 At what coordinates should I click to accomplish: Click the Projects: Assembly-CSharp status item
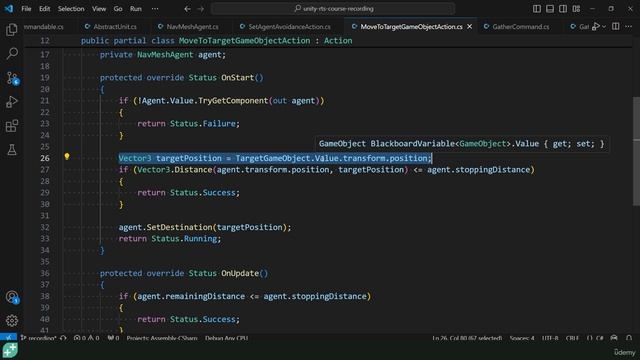click(162, 338)
